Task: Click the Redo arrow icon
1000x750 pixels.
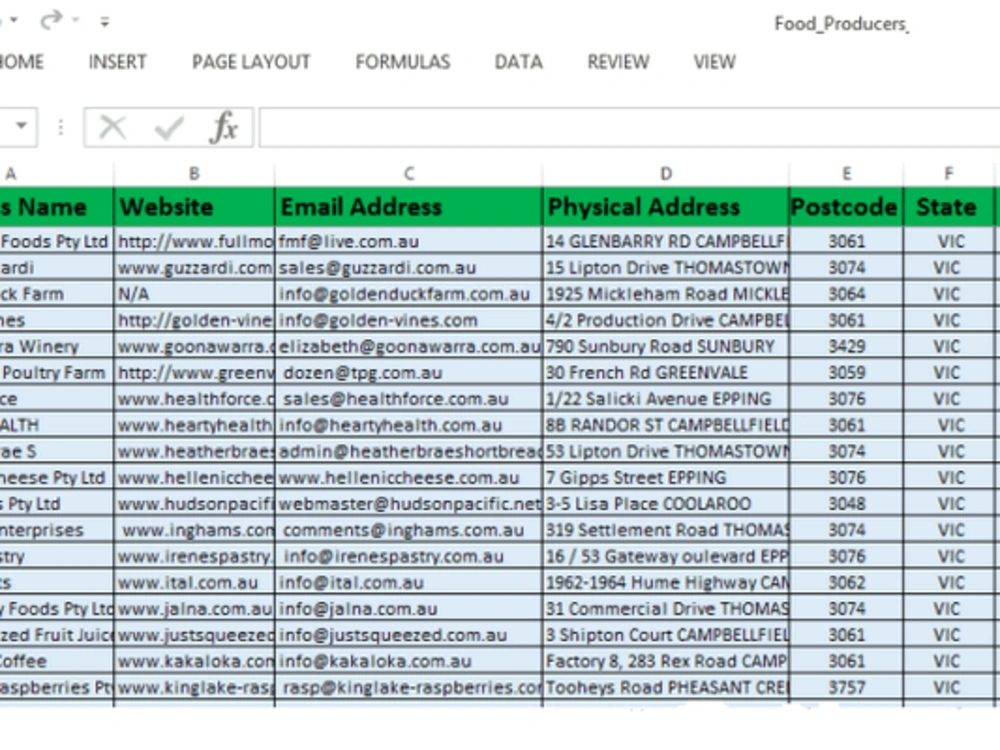Action: coord(51,20)
